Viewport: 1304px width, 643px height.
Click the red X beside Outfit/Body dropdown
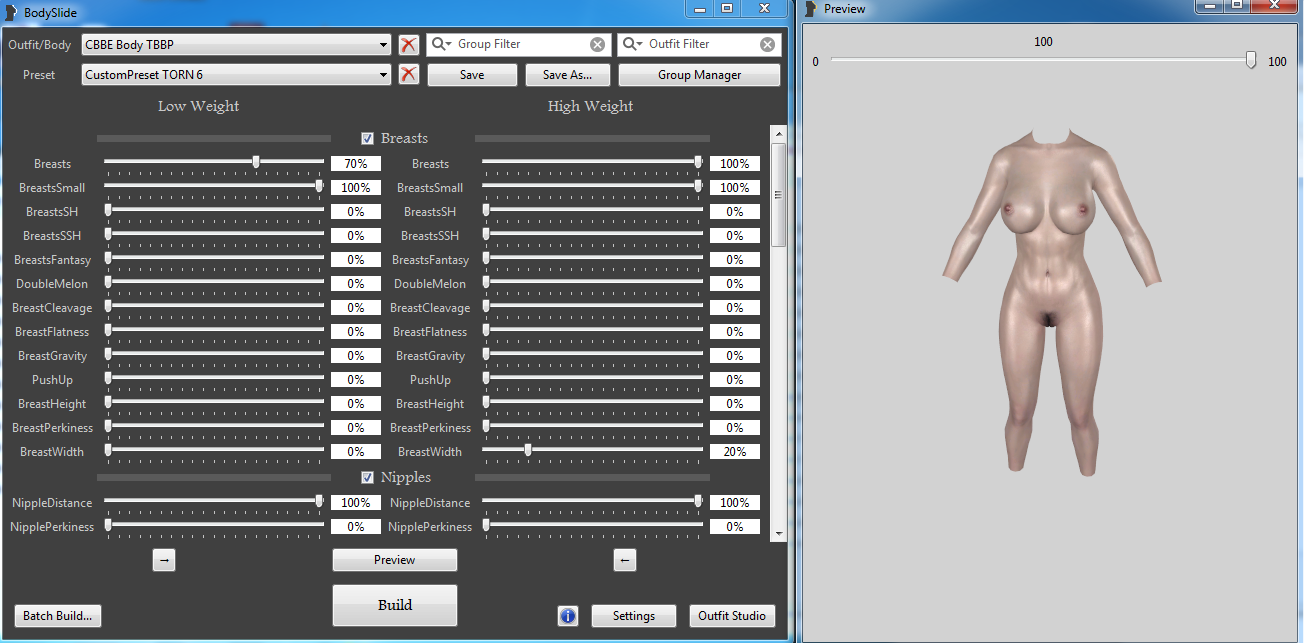pyautogui.click(x=408, y=45)
